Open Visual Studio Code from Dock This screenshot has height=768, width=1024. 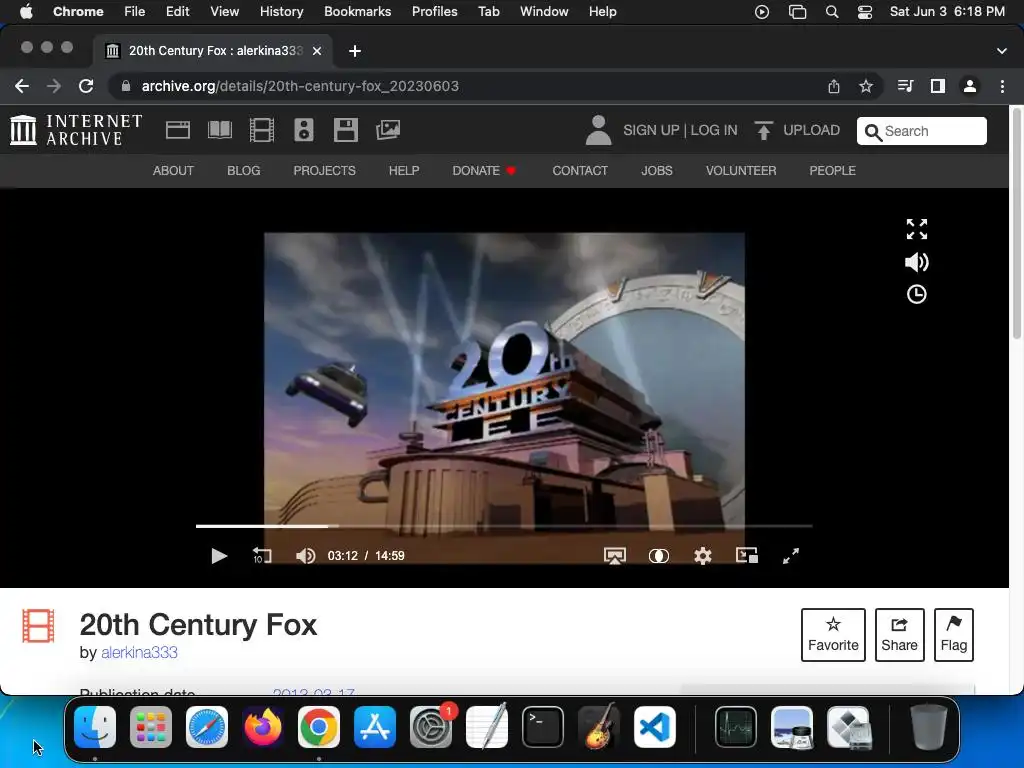coord(654,727)
